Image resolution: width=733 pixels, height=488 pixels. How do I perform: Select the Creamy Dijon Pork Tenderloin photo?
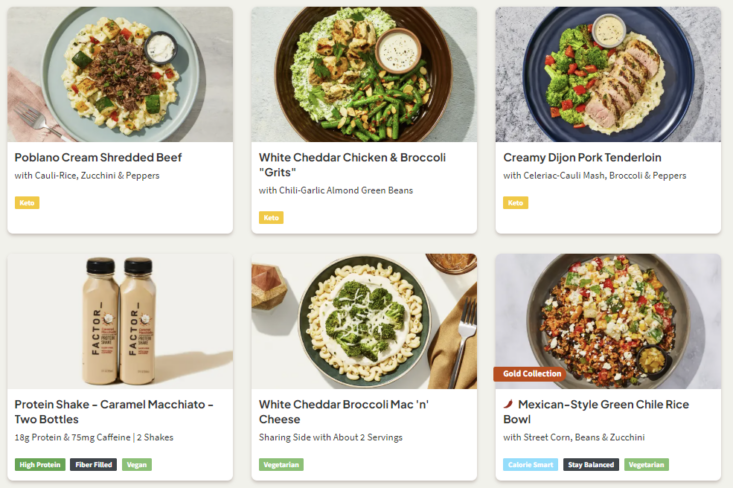point(608,74)
